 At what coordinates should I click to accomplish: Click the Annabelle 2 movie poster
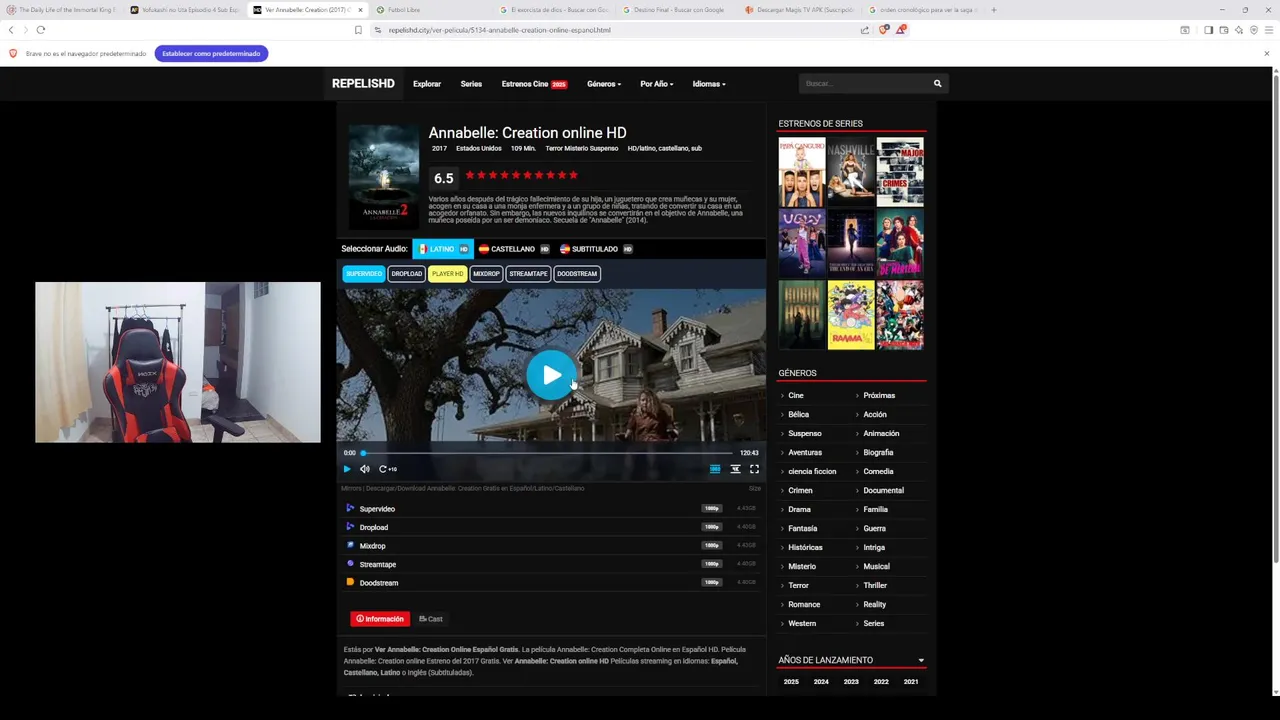(x=383, y=177)
